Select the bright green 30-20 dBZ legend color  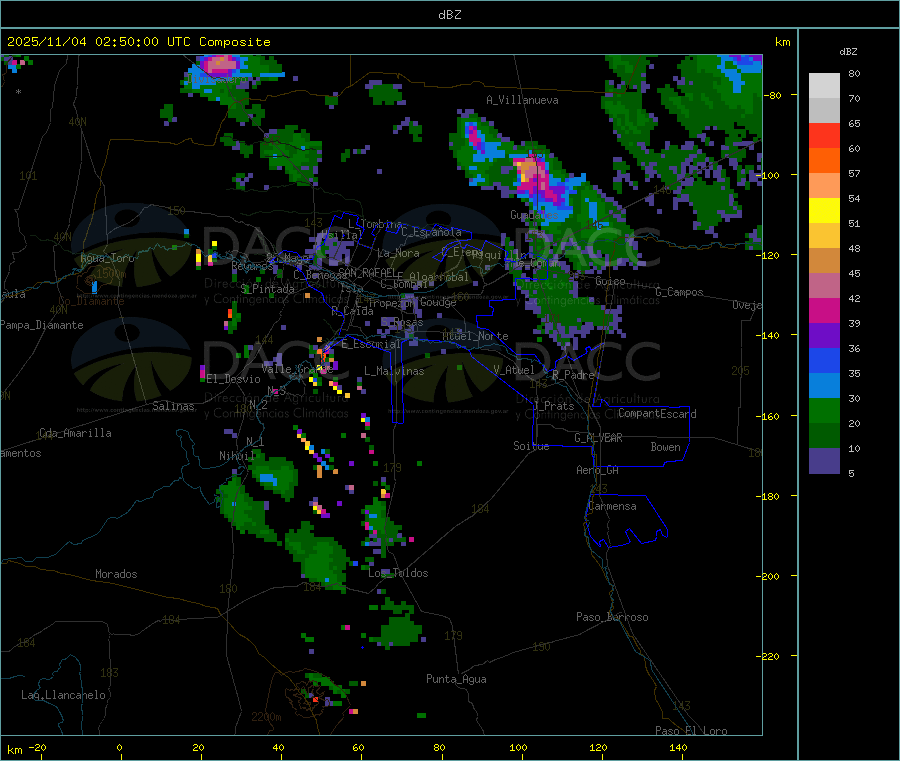pos(824,410)
